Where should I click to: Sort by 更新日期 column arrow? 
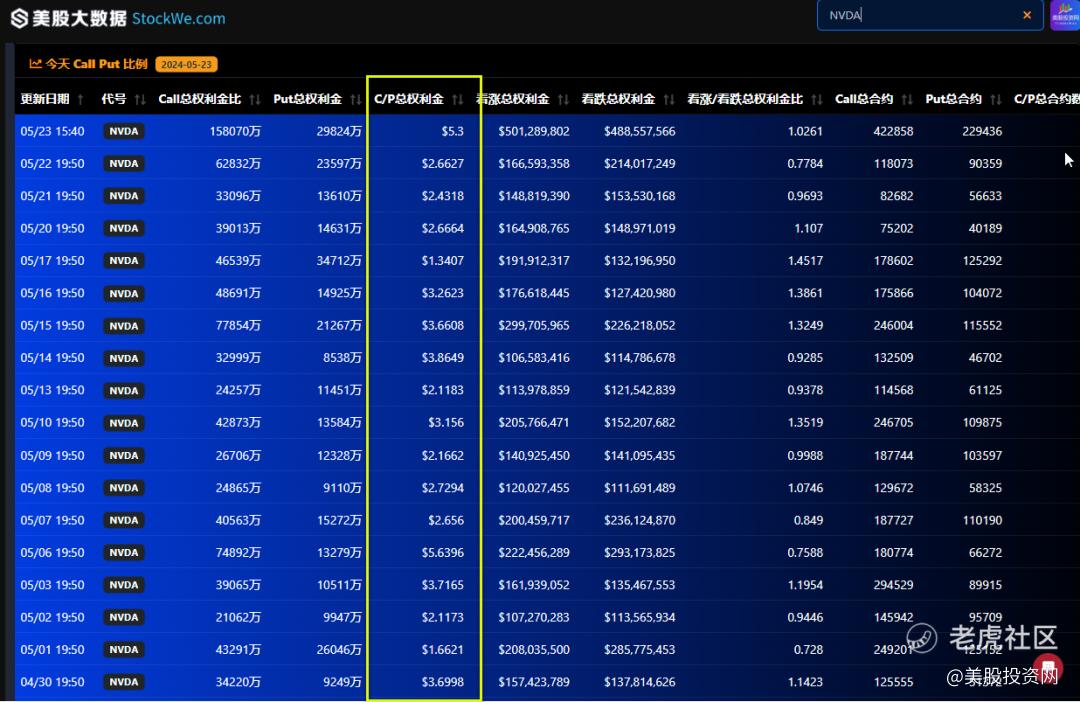click(x=81, y=100)
